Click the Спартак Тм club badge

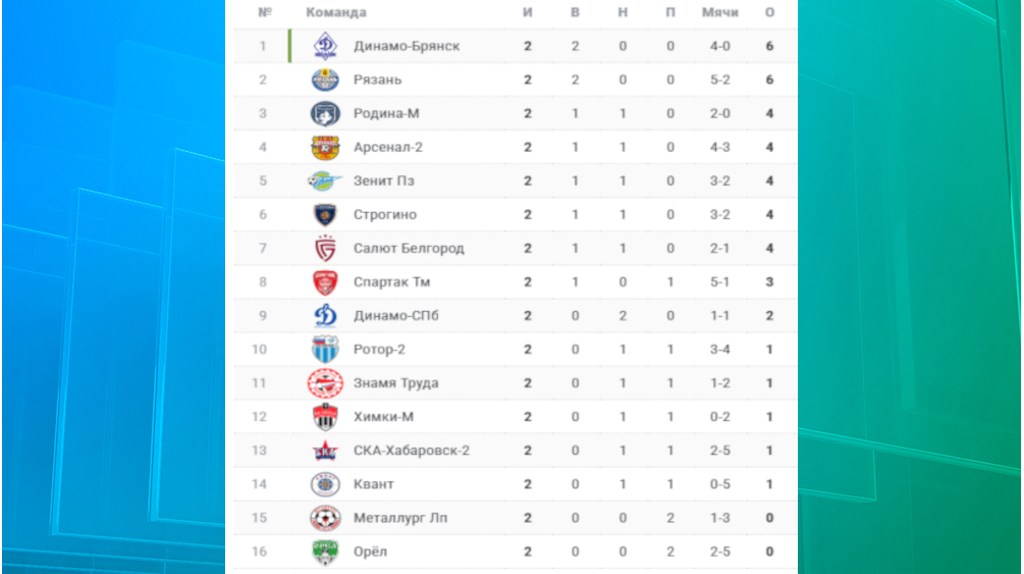[x=325, y=283]
